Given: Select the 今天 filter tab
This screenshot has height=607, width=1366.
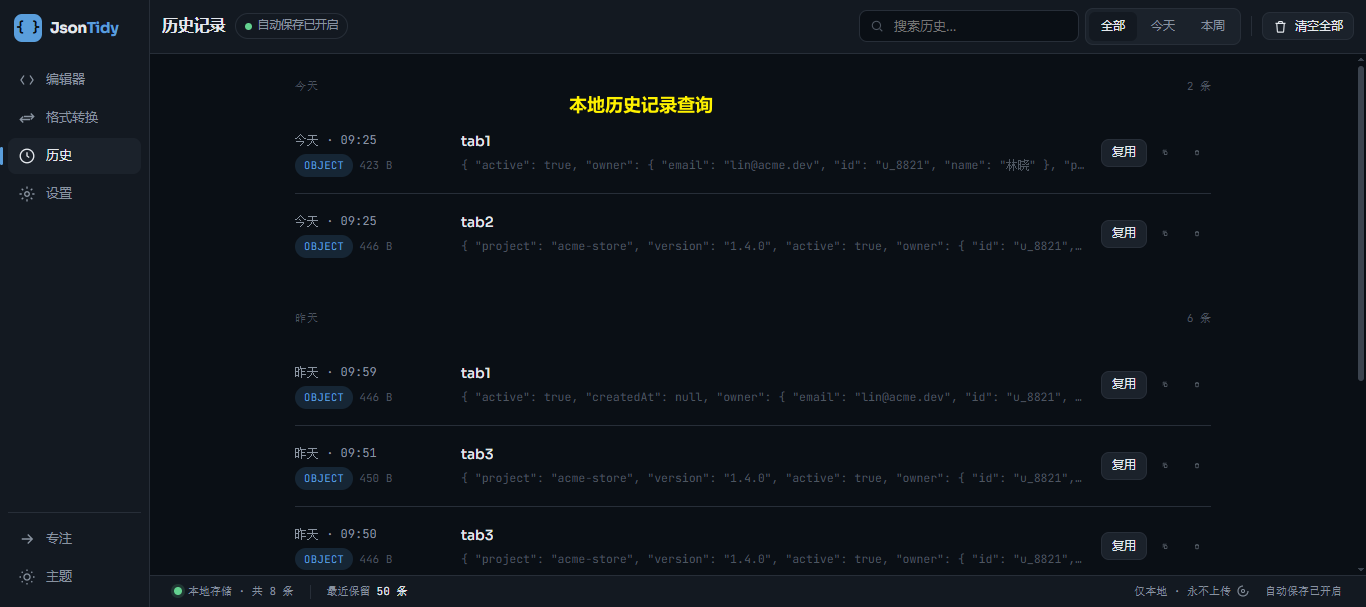Looking at the screenshot, I should [1163, 26].
